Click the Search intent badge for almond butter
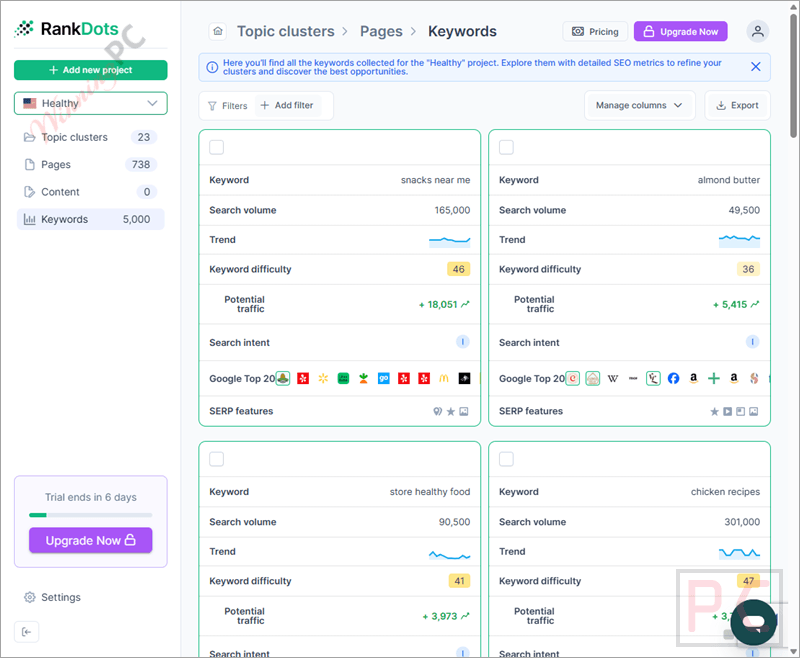This screenshot has width=800, height=658. pos(752,342)
